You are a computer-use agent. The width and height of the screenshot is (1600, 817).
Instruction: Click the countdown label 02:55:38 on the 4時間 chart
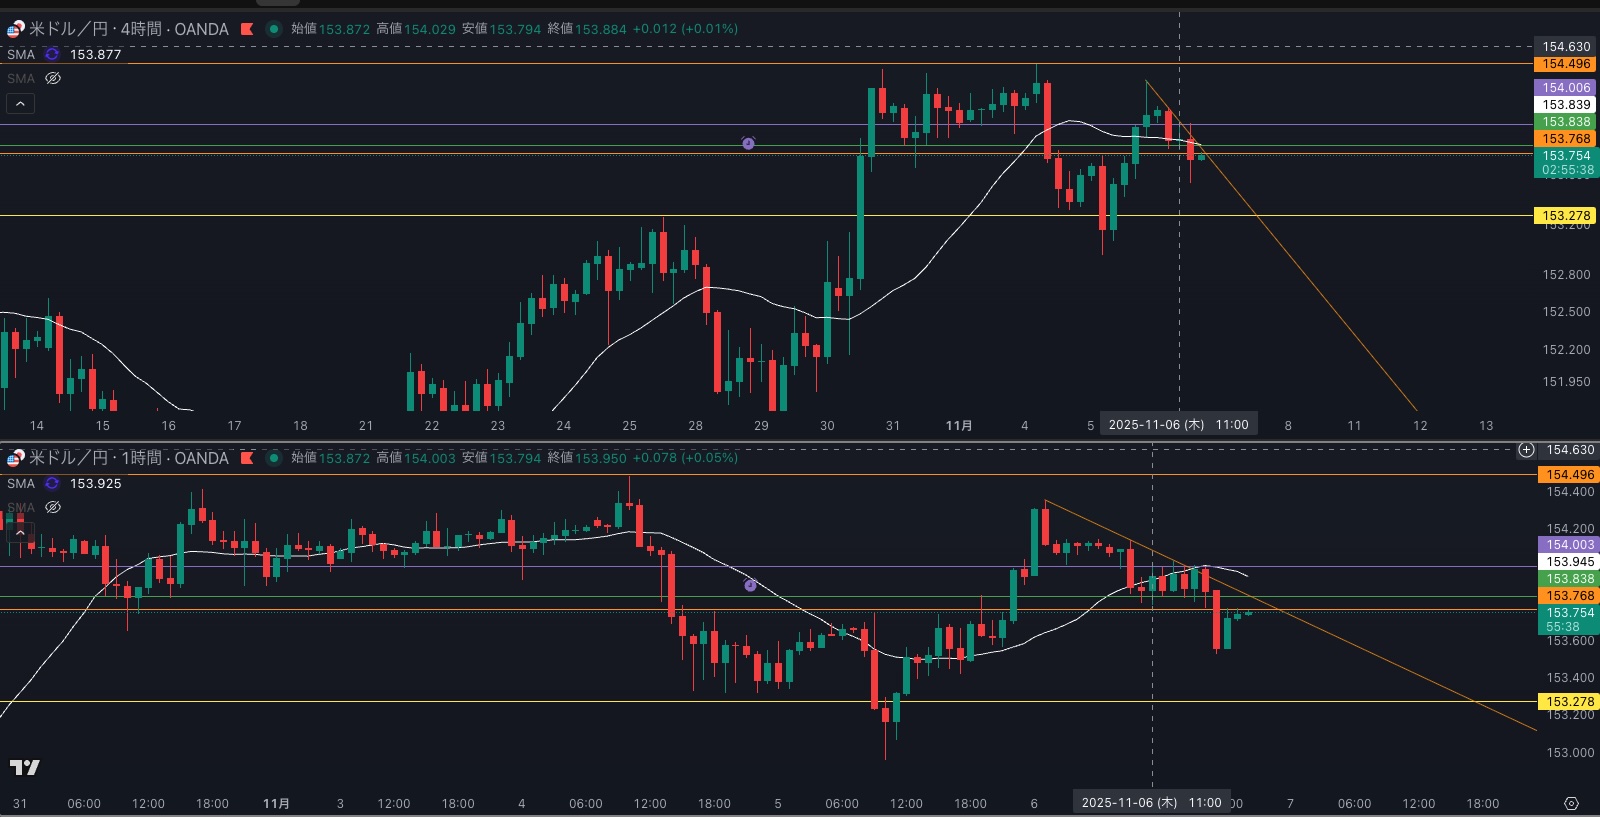1567,170
